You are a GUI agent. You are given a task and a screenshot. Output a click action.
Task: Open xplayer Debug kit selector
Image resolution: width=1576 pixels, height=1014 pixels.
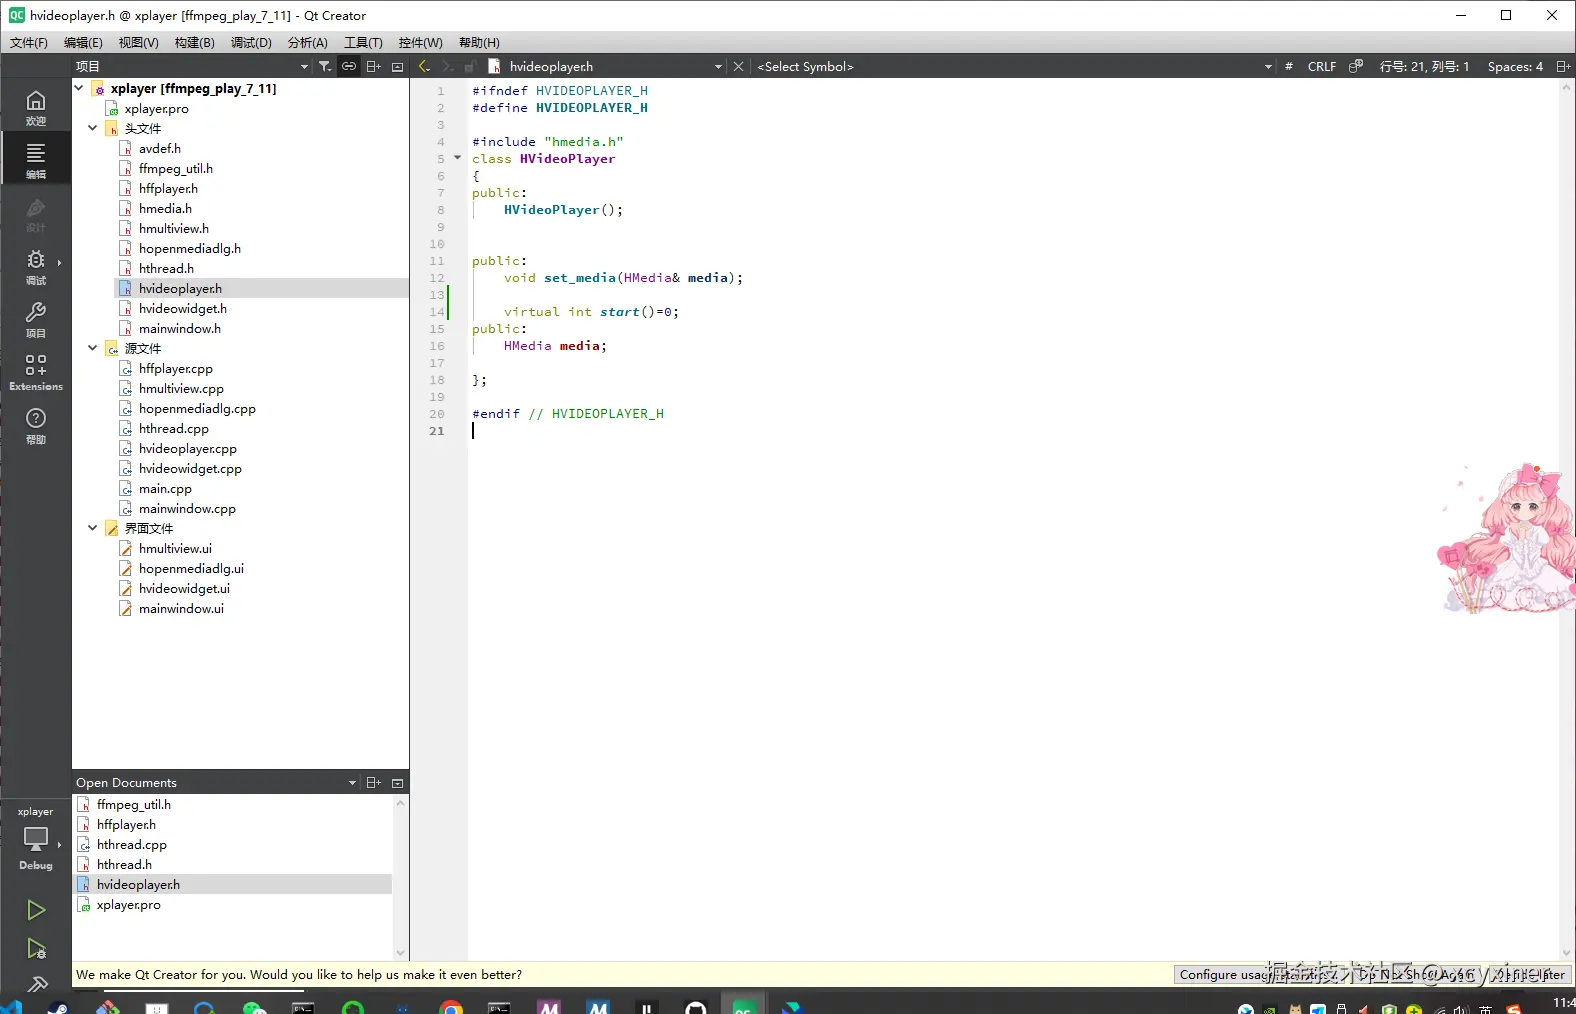[36, 838]
